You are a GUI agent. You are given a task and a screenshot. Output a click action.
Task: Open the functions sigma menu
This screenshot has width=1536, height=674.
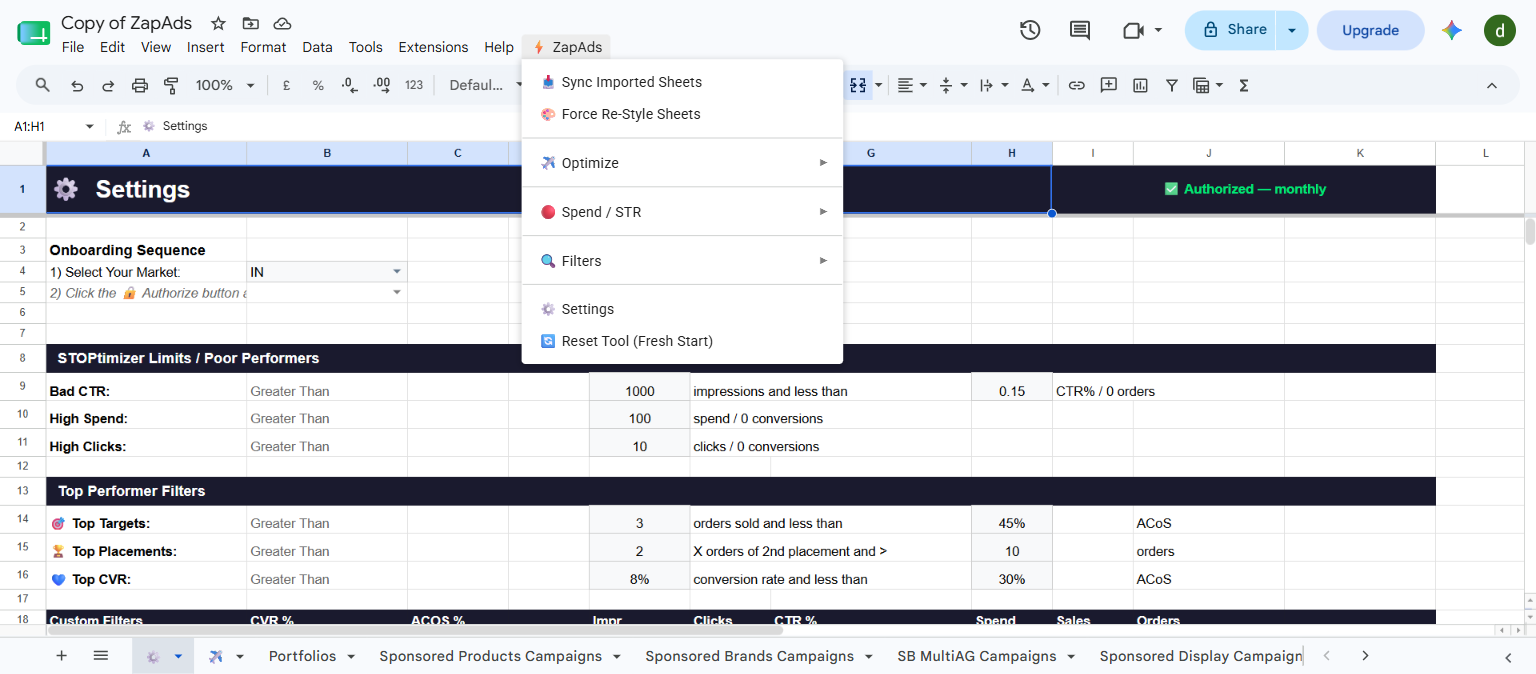pyautogui.click(x=1244, y=85)
